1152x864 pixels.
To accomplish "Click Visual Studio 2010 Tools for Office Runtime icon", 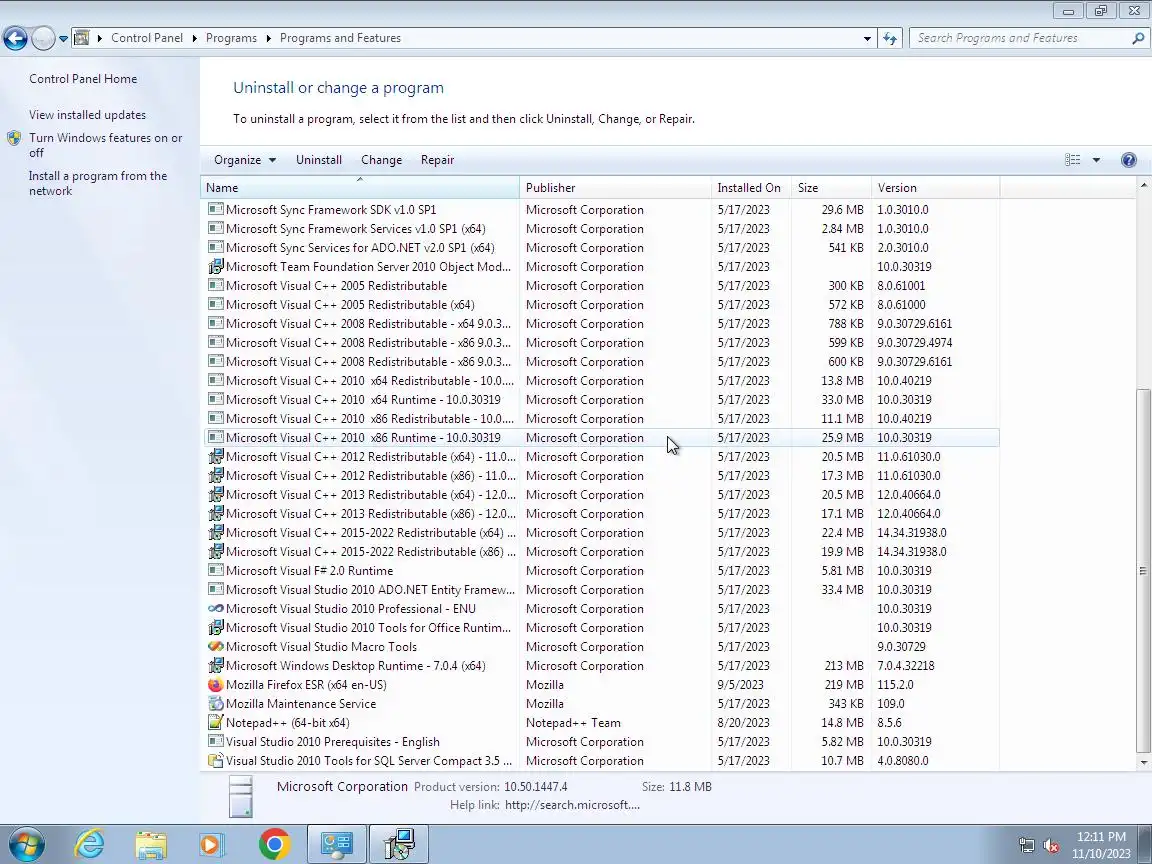I will pos(215,627).
